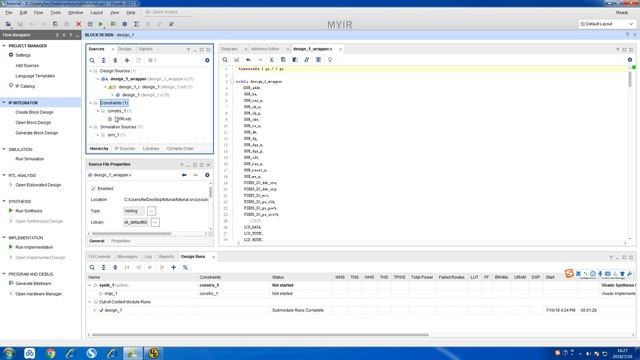The image size is (640, 360).
Task: Select synth_1 row in Design Runs
Action: [361, 285]
